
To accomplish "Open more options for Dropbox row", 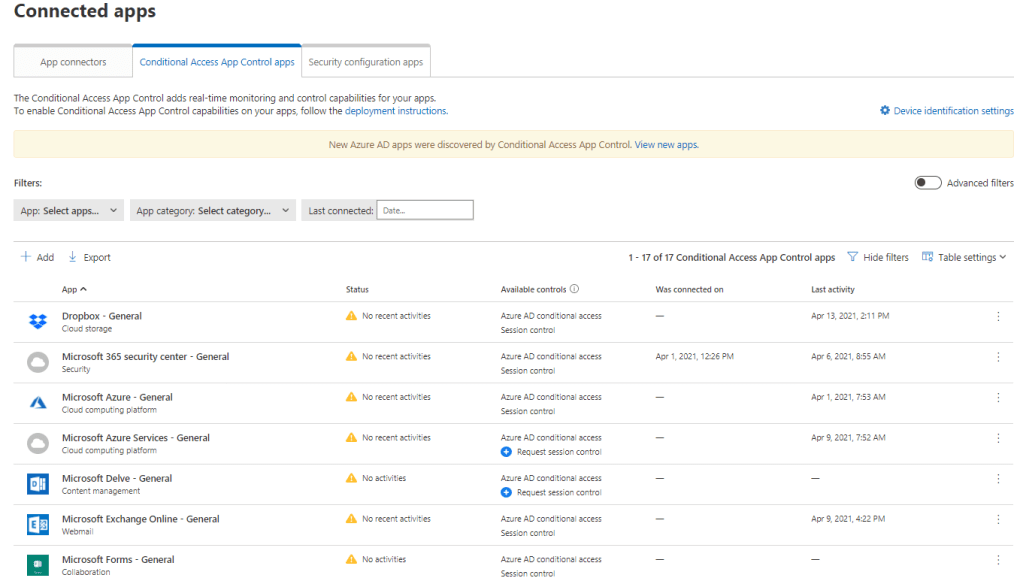I will (x=997, y=316).
